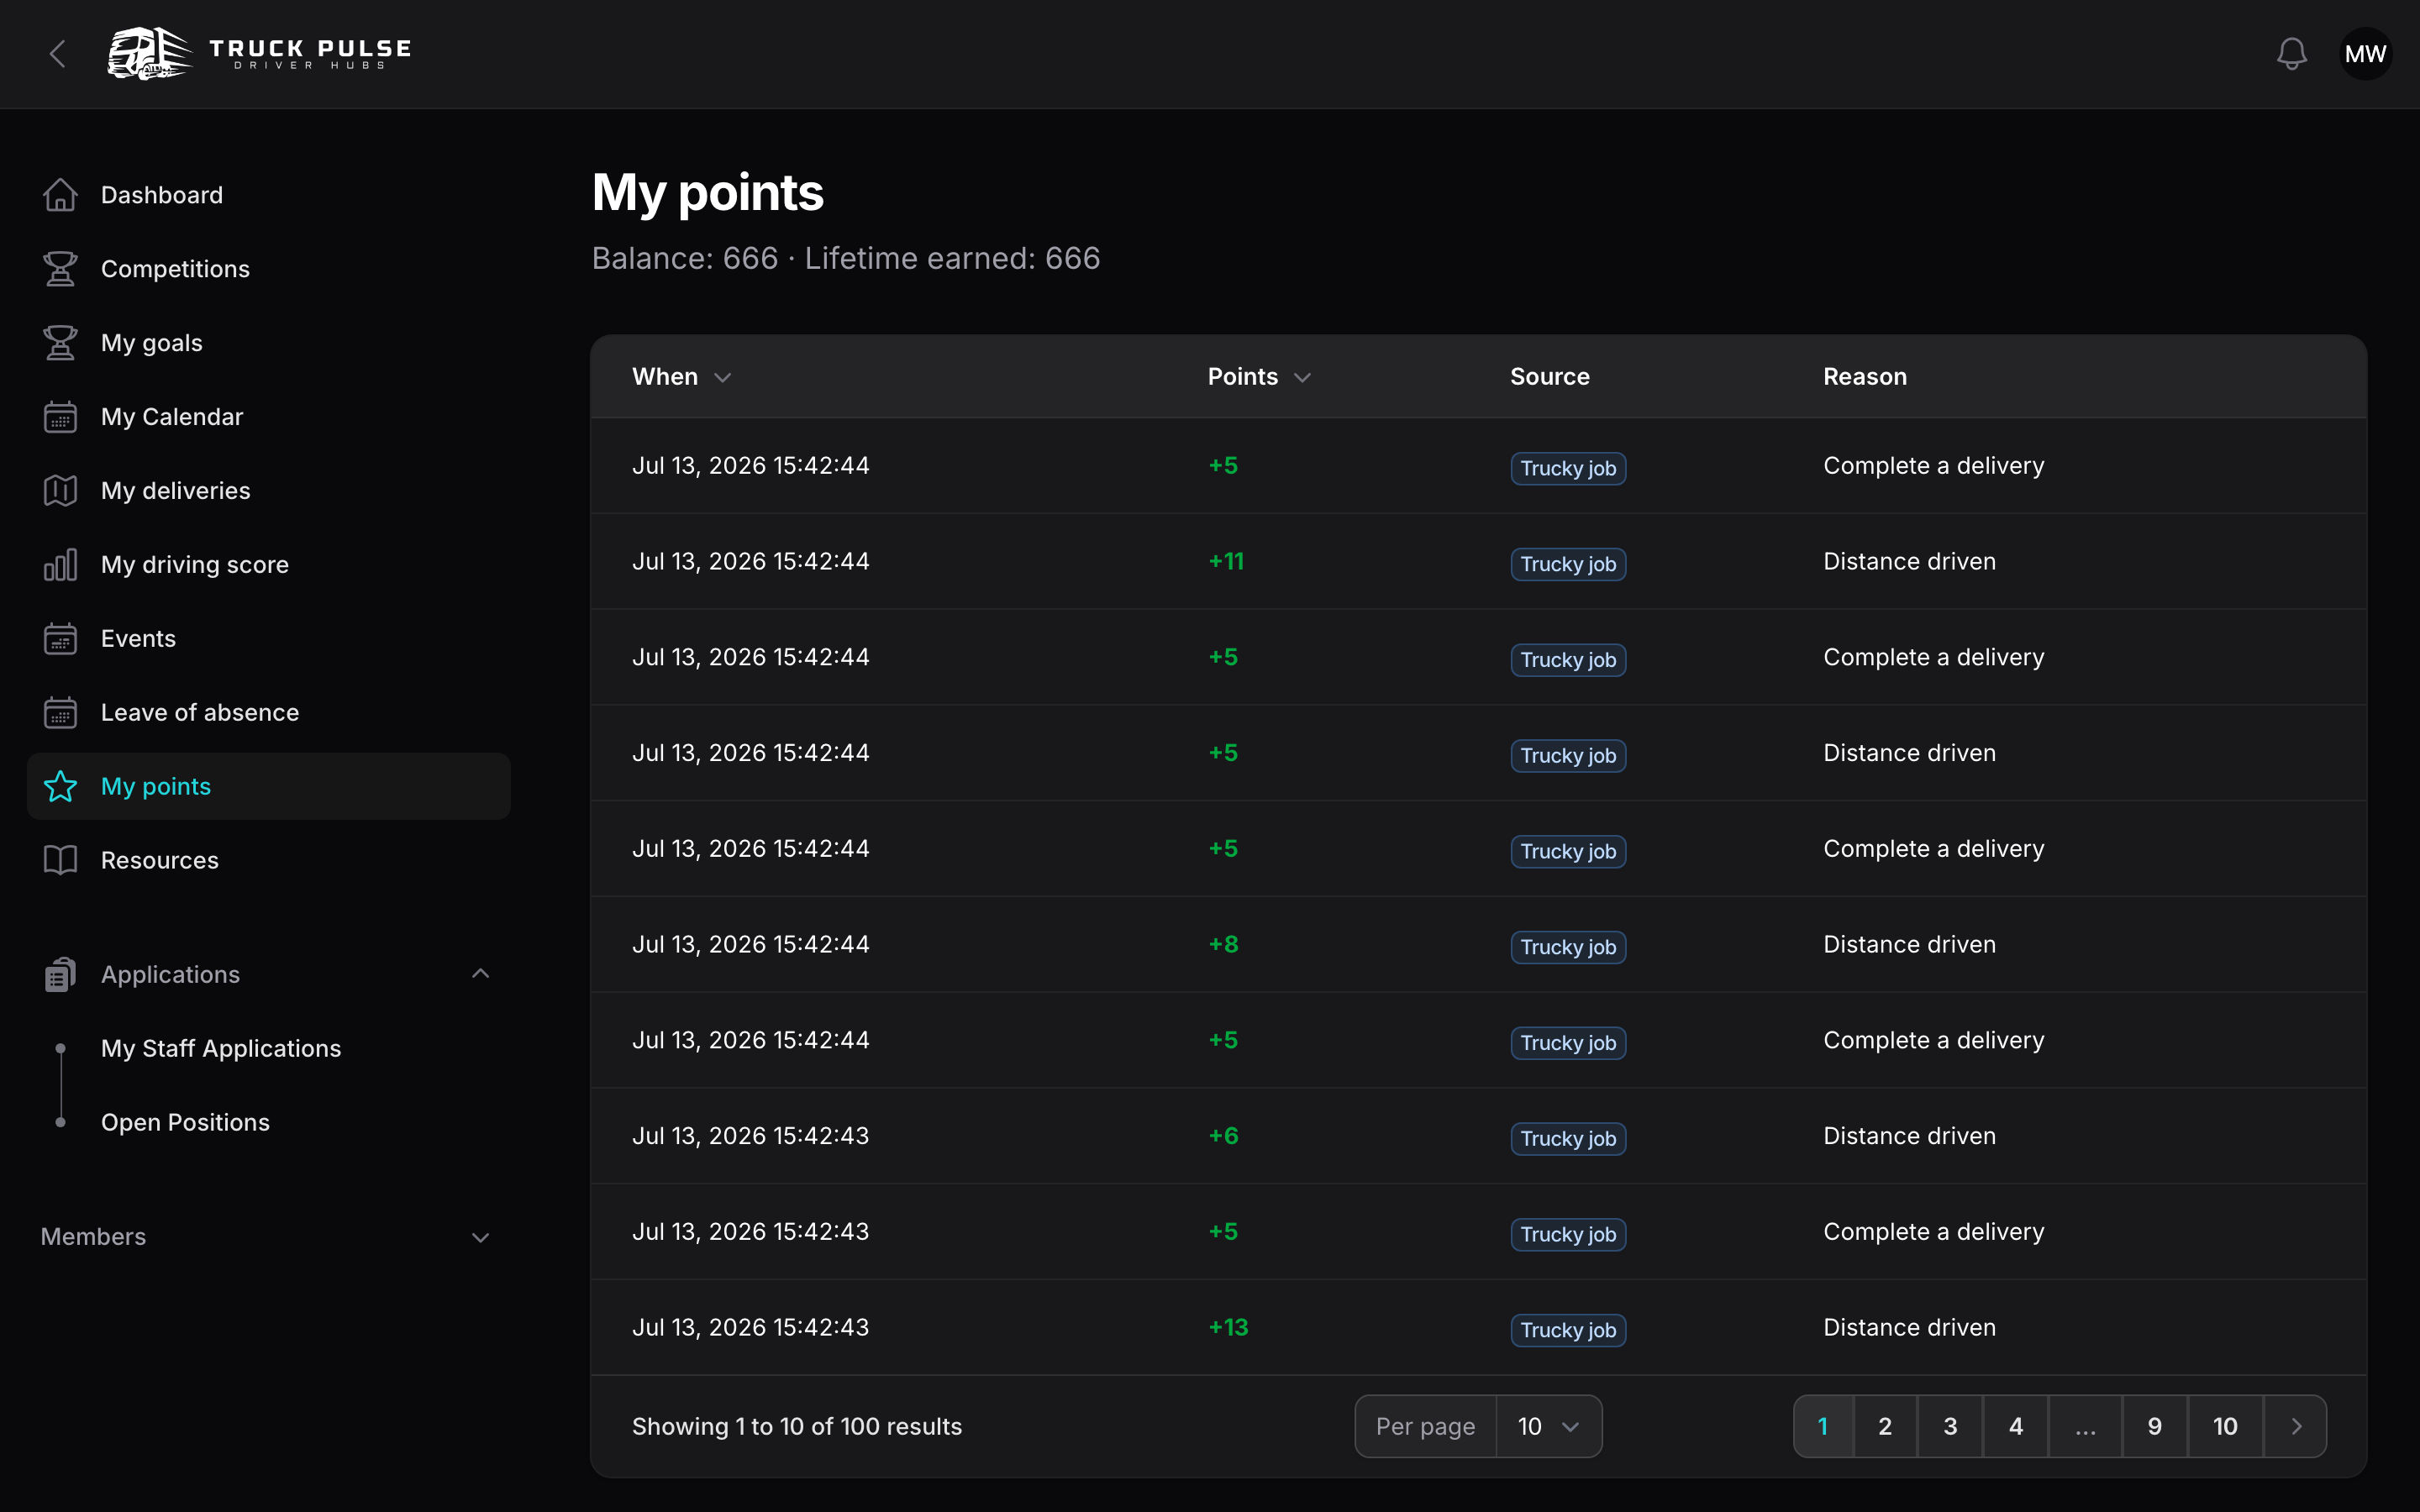Go to results page 2
Screen dimensions: 2420x1512
1885,1426
